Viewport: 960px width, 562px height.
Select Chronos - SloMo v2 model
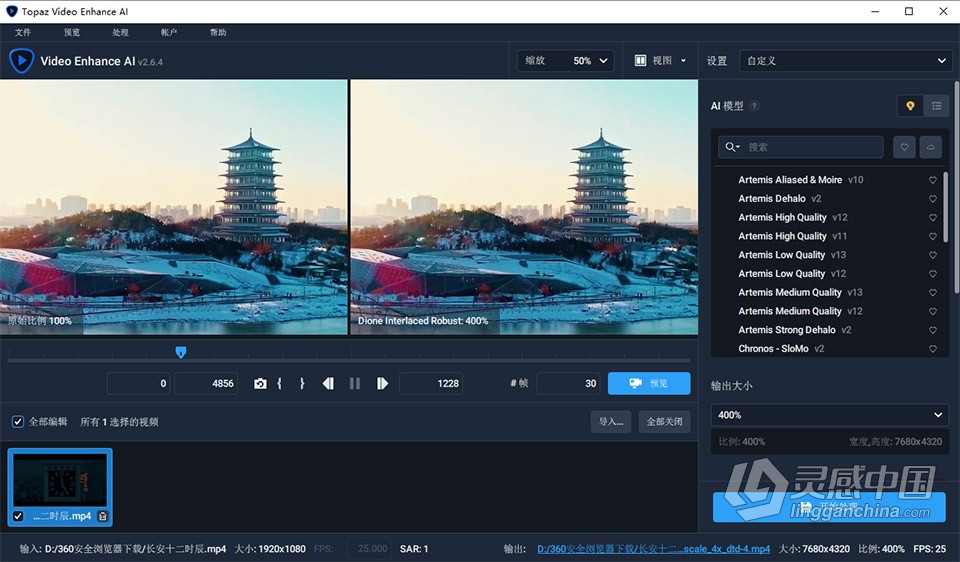tap(781, 349)
